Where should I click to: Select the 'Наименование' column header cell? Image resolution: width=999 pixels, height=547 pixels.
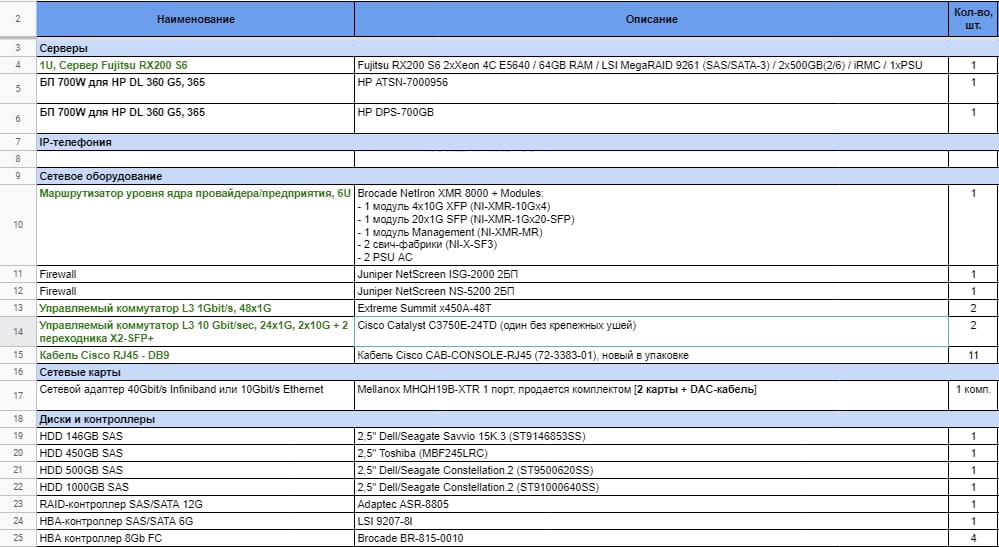tap(196, 19)
